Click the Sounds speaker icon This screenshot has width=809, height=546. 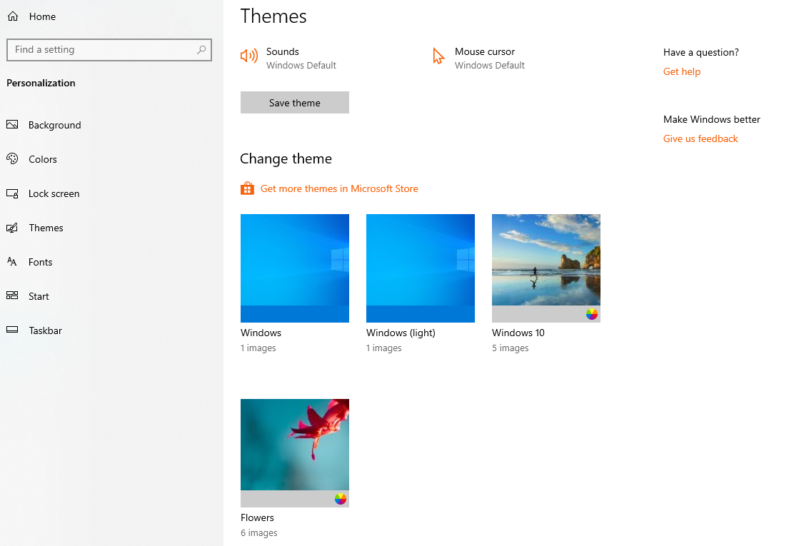(249, 56)
